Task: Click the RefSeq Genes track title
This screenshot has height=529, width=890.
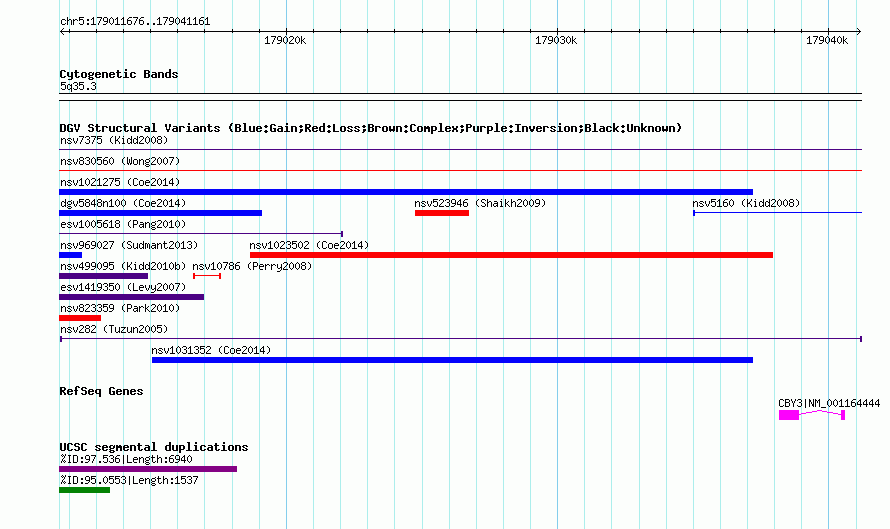Action: coord(101,391)
